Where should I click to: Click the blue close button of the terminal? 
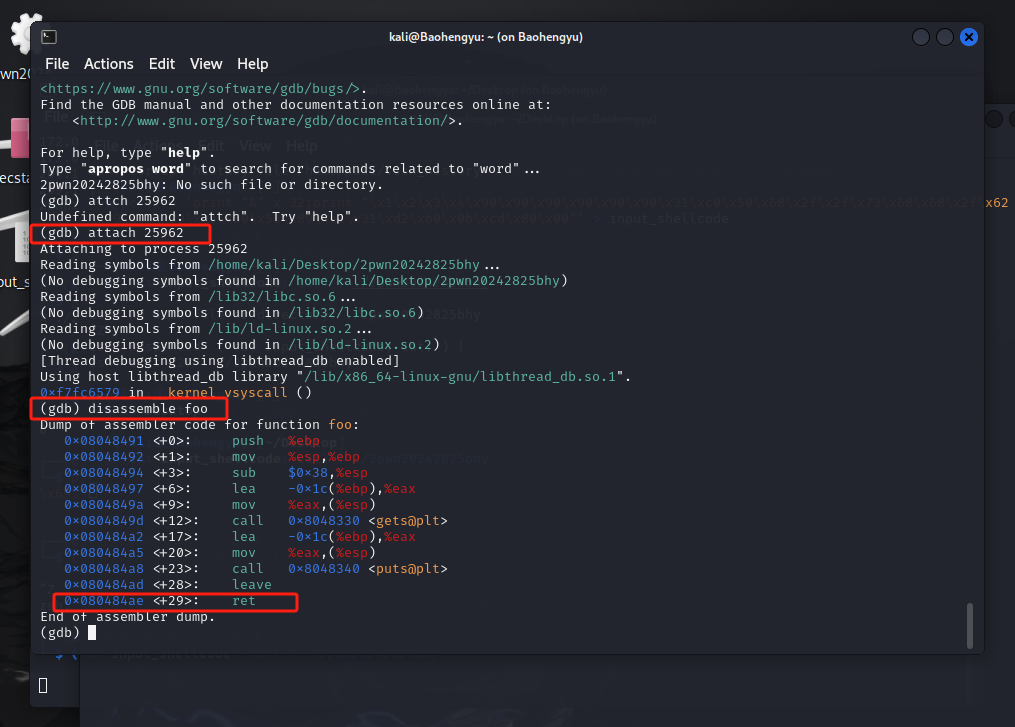[x=969, y=37]
